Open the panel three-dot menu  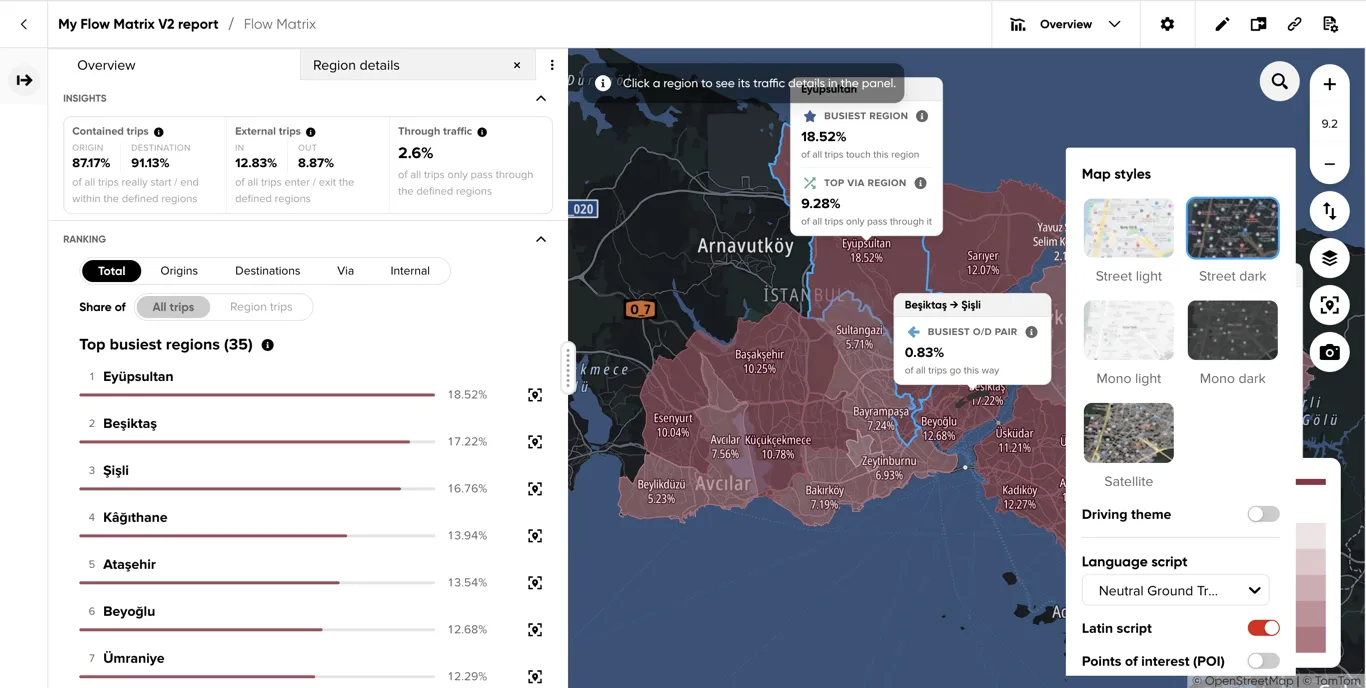point(552,65)
